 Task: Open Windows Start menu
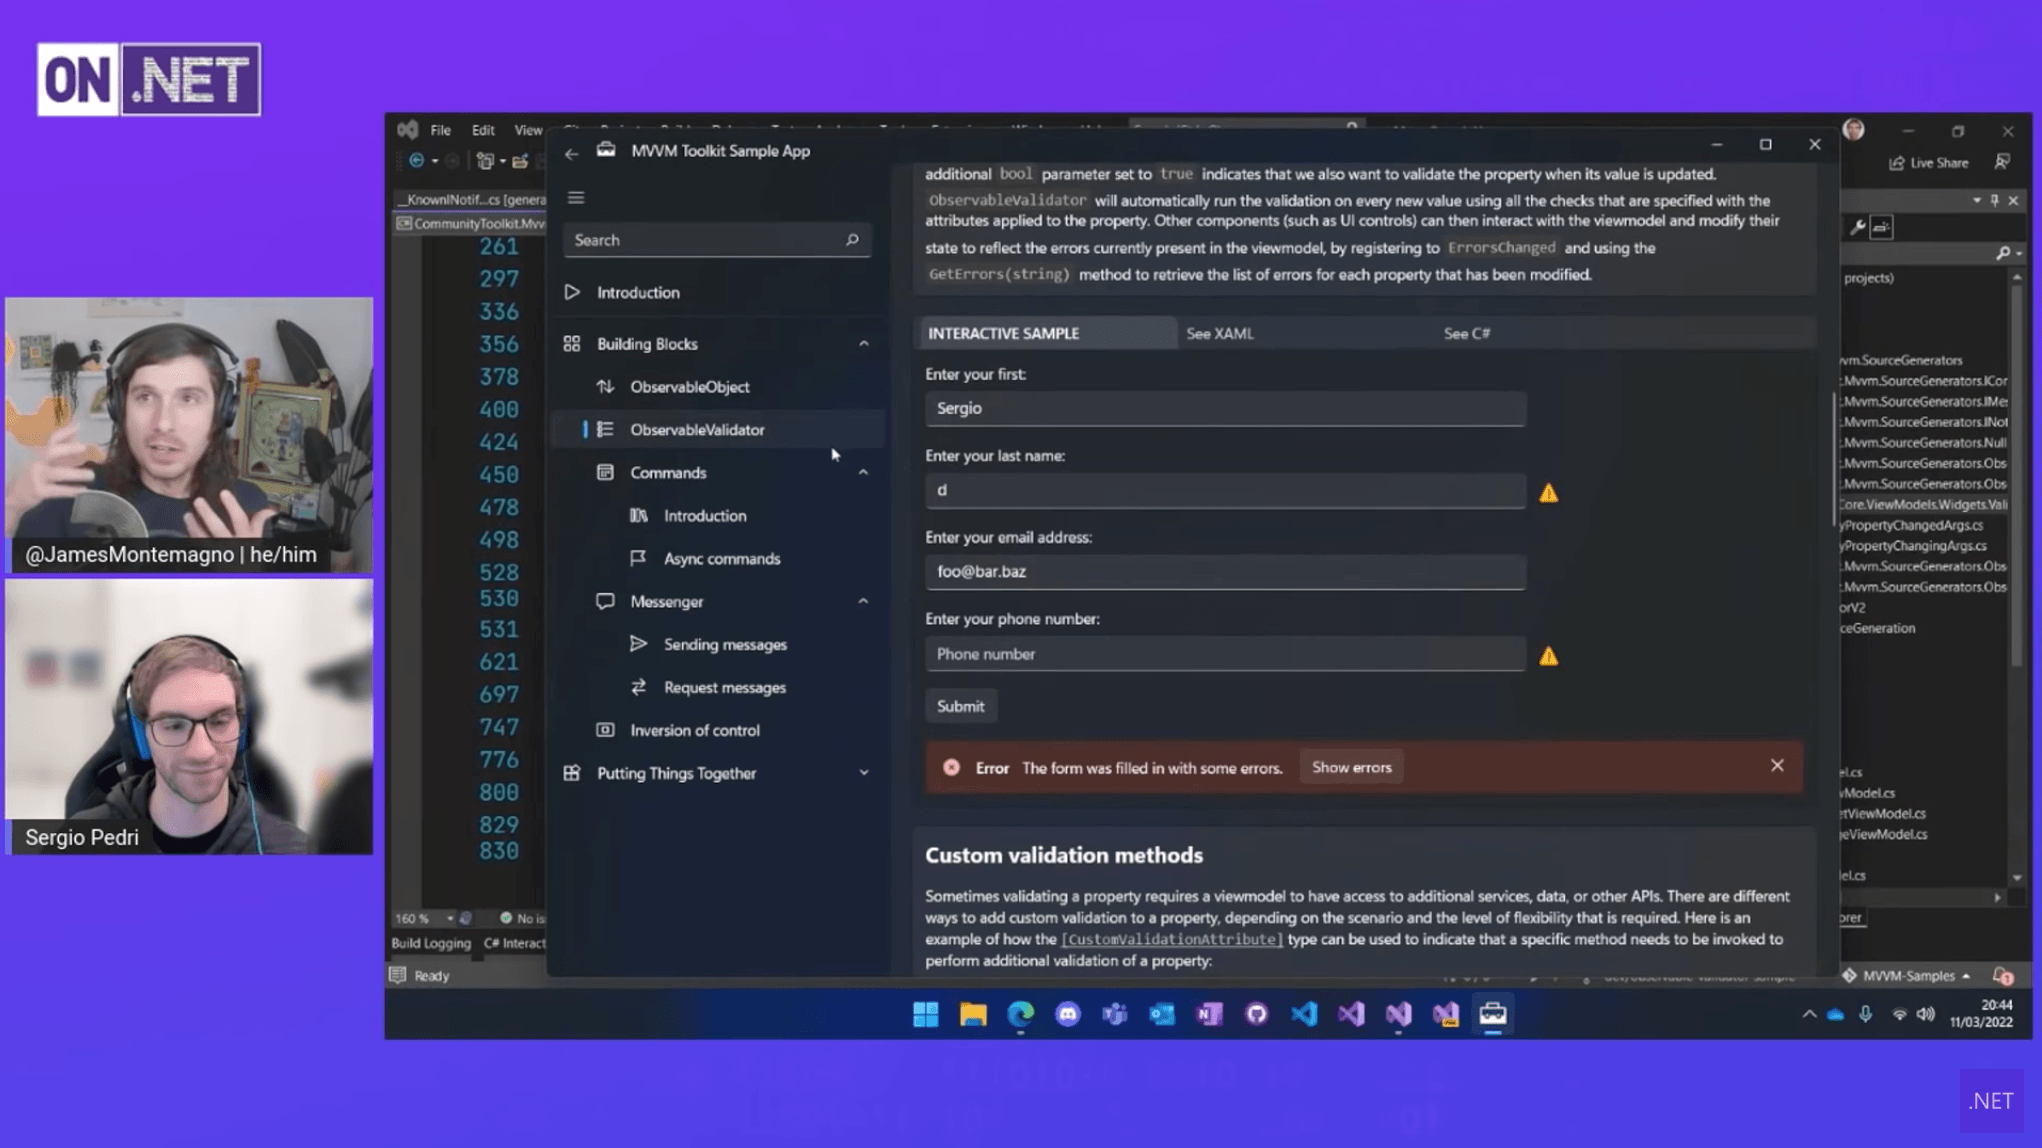(x=926, y=1015)
